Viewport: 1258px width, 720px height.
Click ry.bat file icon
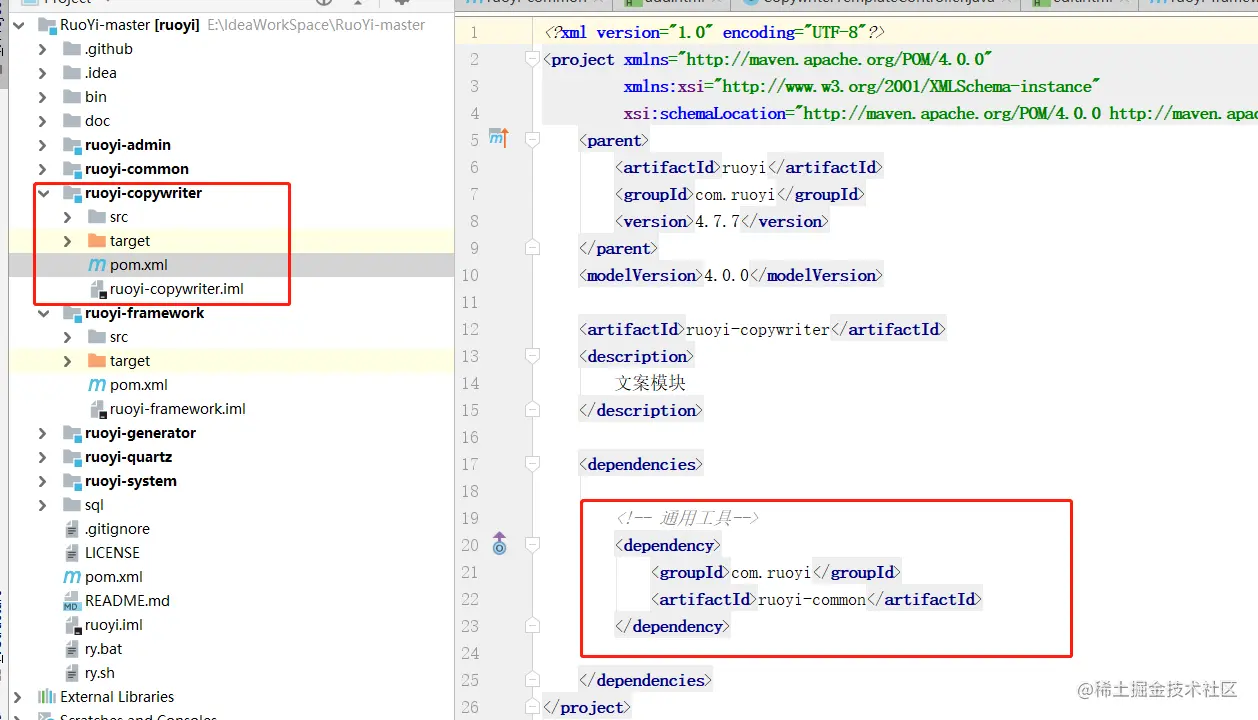click(x=72, y=649)
